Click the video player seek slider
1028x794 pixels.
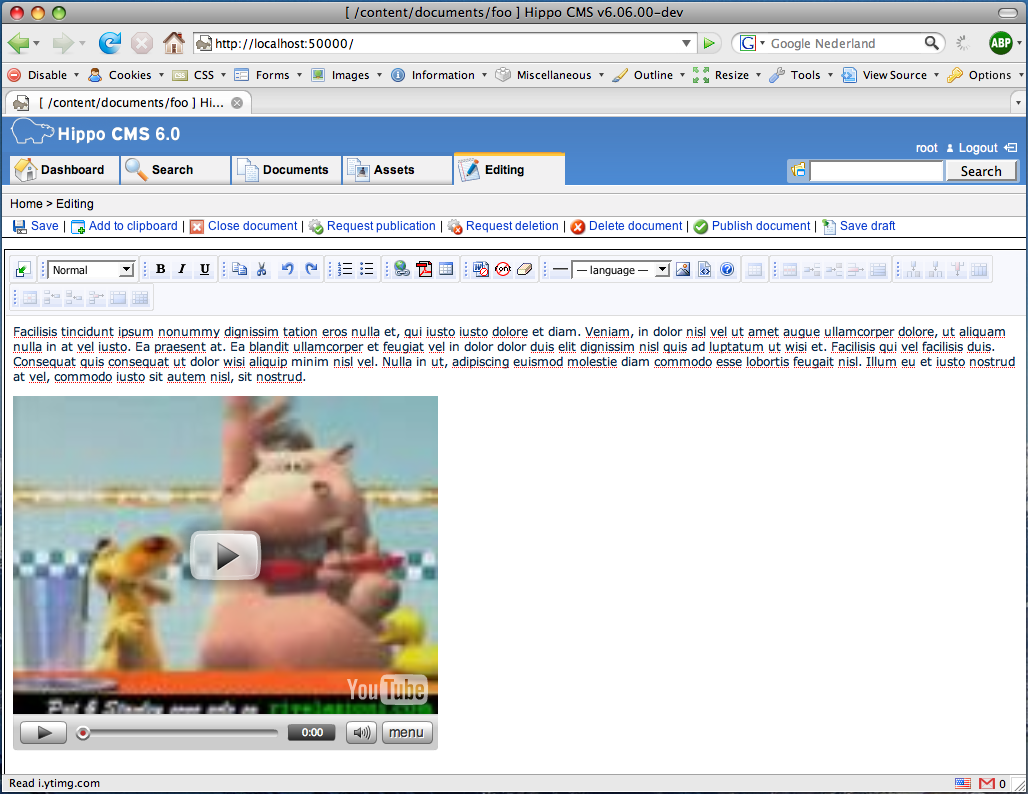(180, 732)
